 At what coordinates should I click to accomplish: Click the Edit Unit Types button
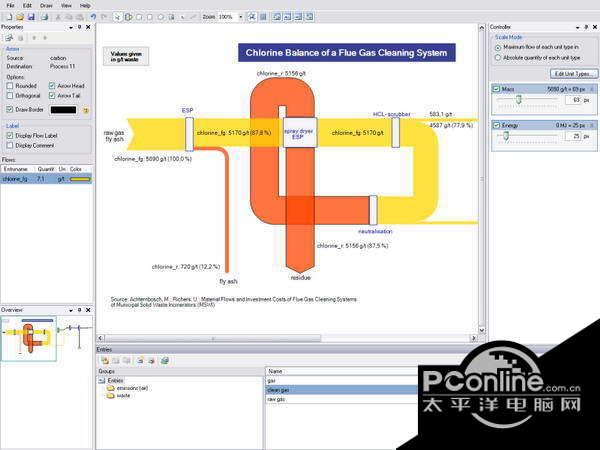pos(573,73)
